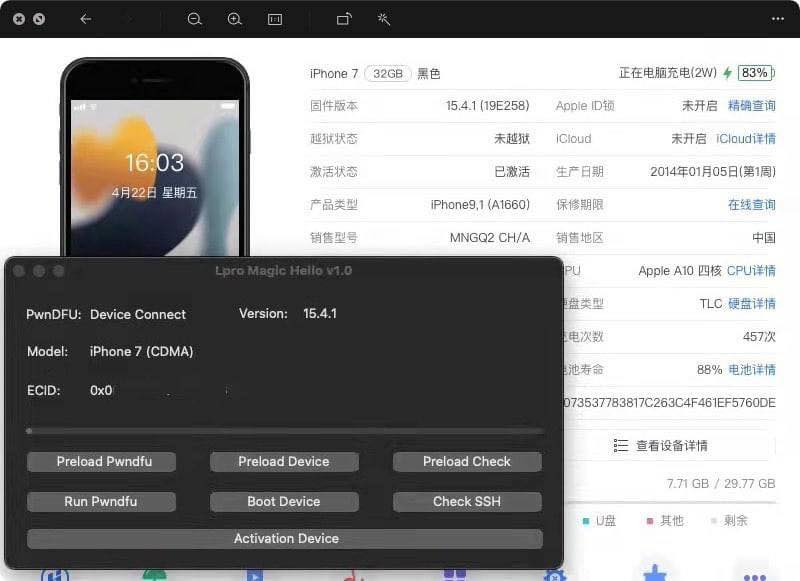Open the 硬盘详情 link
Viewport: 800px width, 581px height.
point(752,304)
